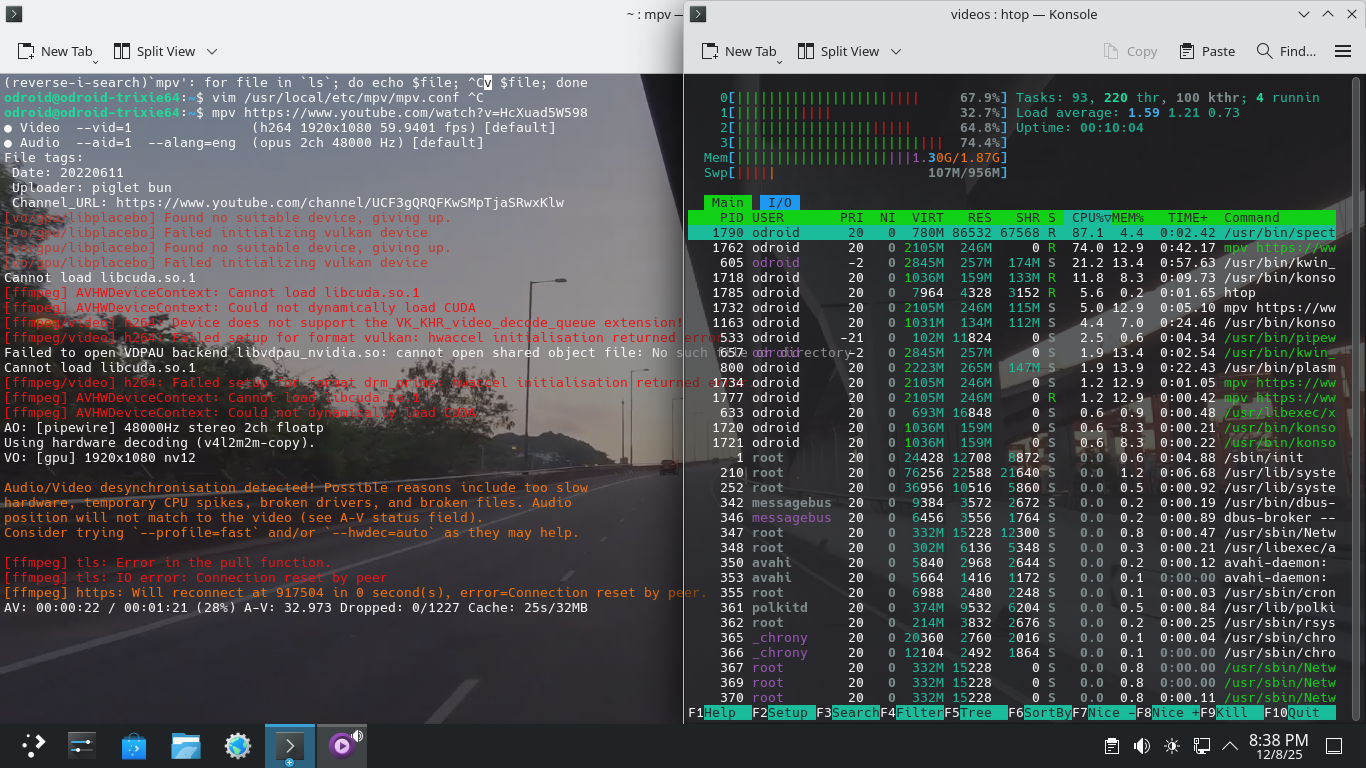Open Split View dropdown in htop Konsole

(x=896, y=51)
